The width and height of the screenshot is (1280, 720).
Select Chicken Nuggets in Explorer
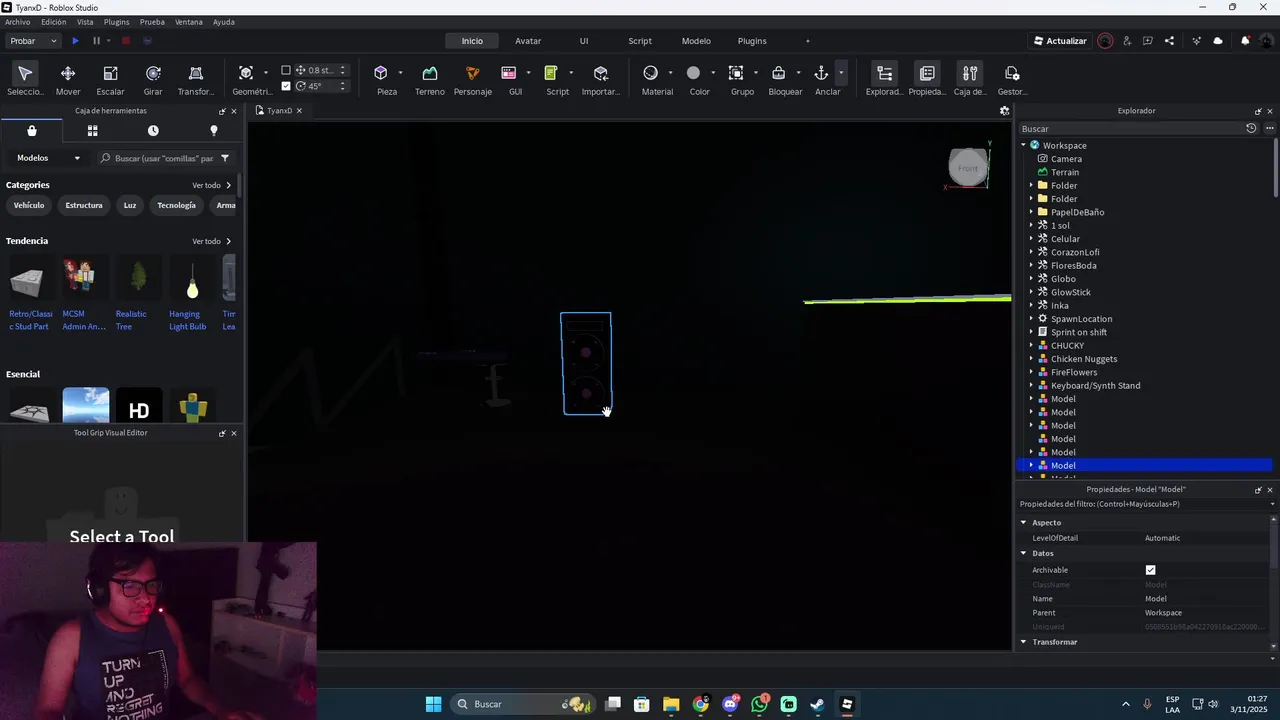pos(1084,359)
